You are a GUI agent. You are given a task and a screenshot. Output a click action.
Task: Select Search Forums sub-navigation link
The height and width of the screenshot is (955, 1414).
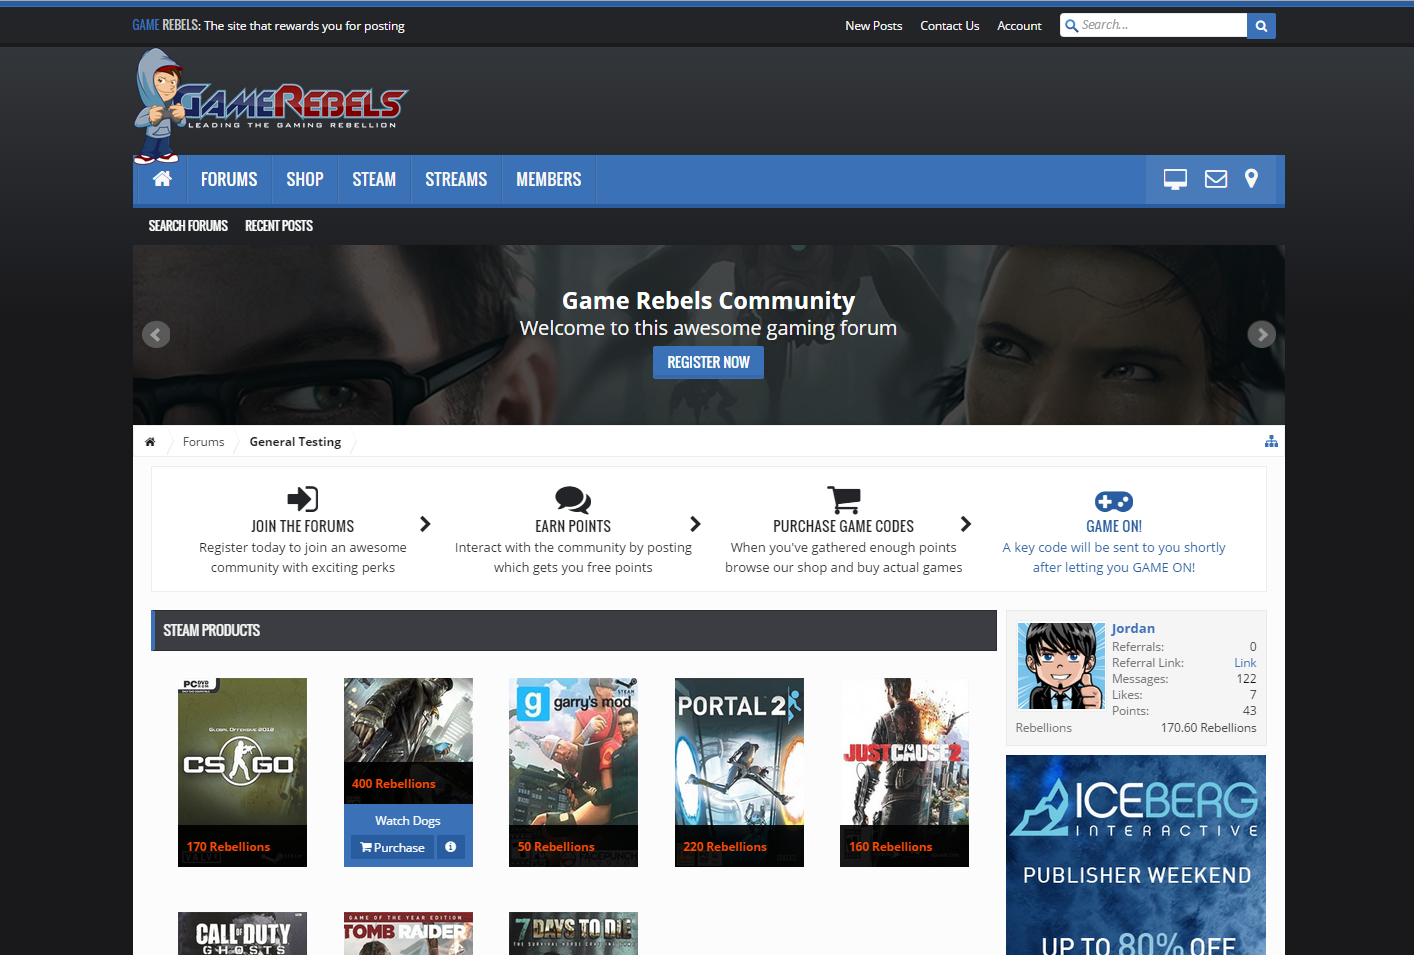(188, 226)
